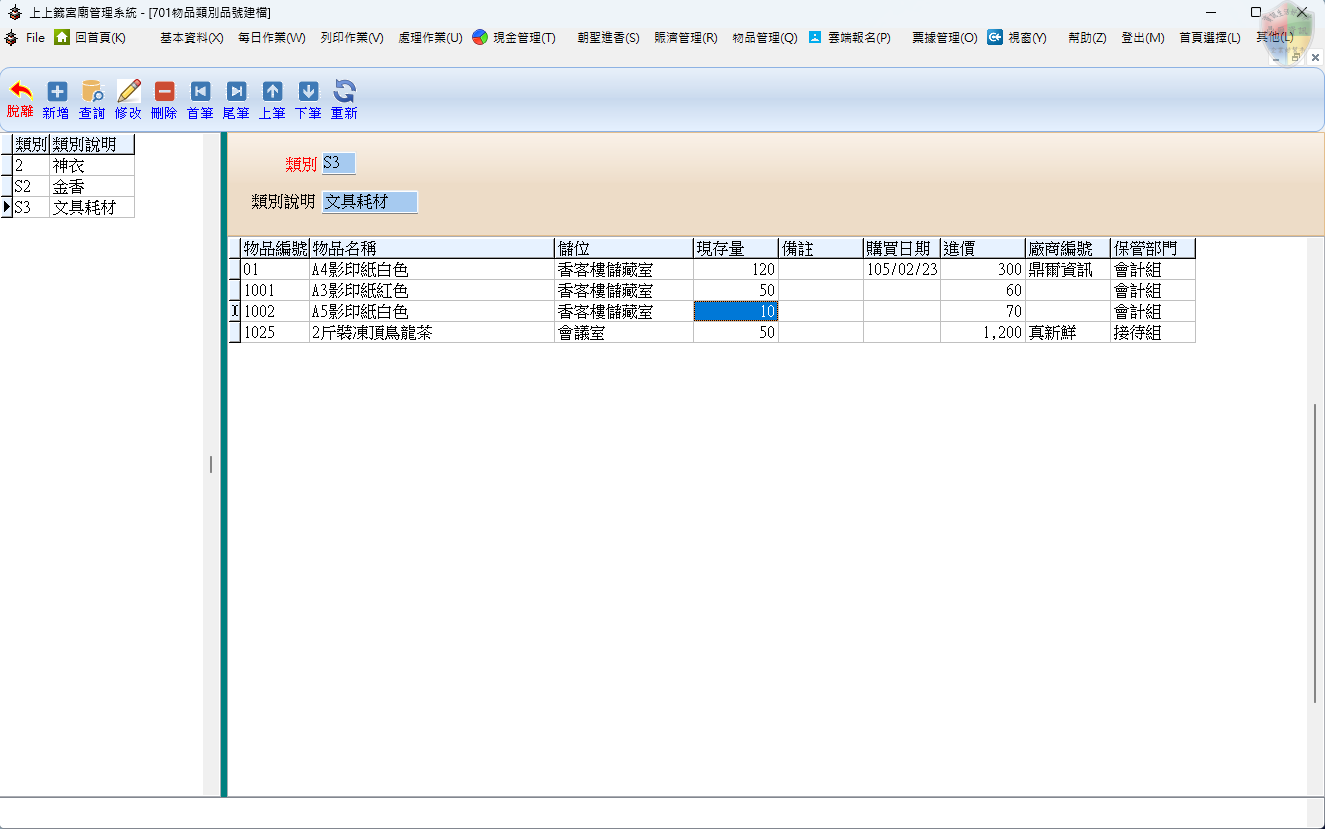This screenshot has width=1325, height=829.
Task: Open the 基本資料(X) menu
Action: pos(191,38)
